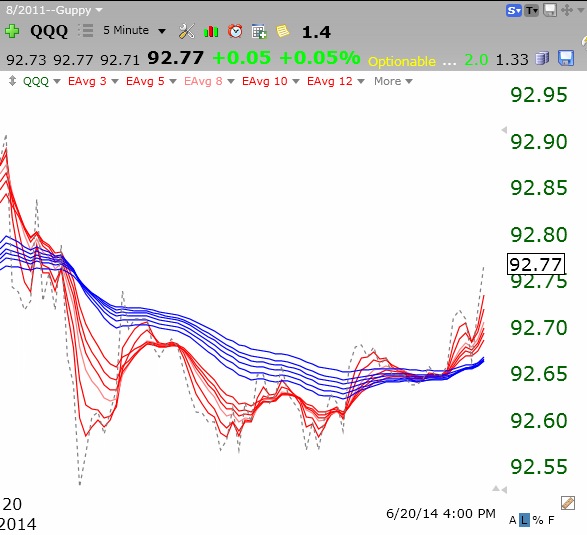
Task: Click the yellow Optionable label
Action: pyautogui.click(x=402, y=61)
